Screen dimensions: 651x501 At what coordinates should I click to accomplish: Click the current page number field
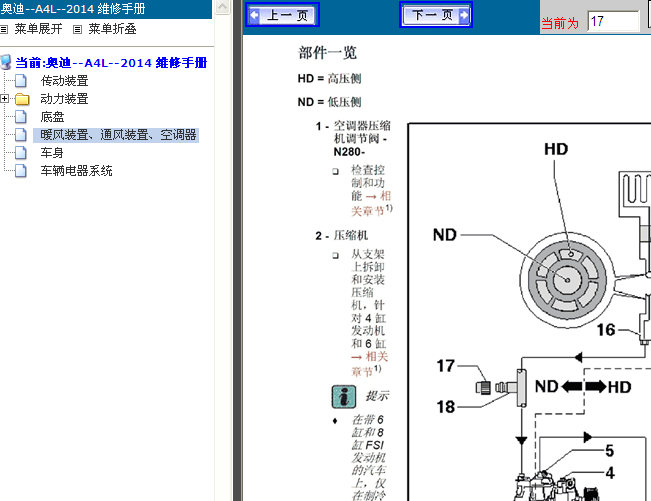[613, 21]
